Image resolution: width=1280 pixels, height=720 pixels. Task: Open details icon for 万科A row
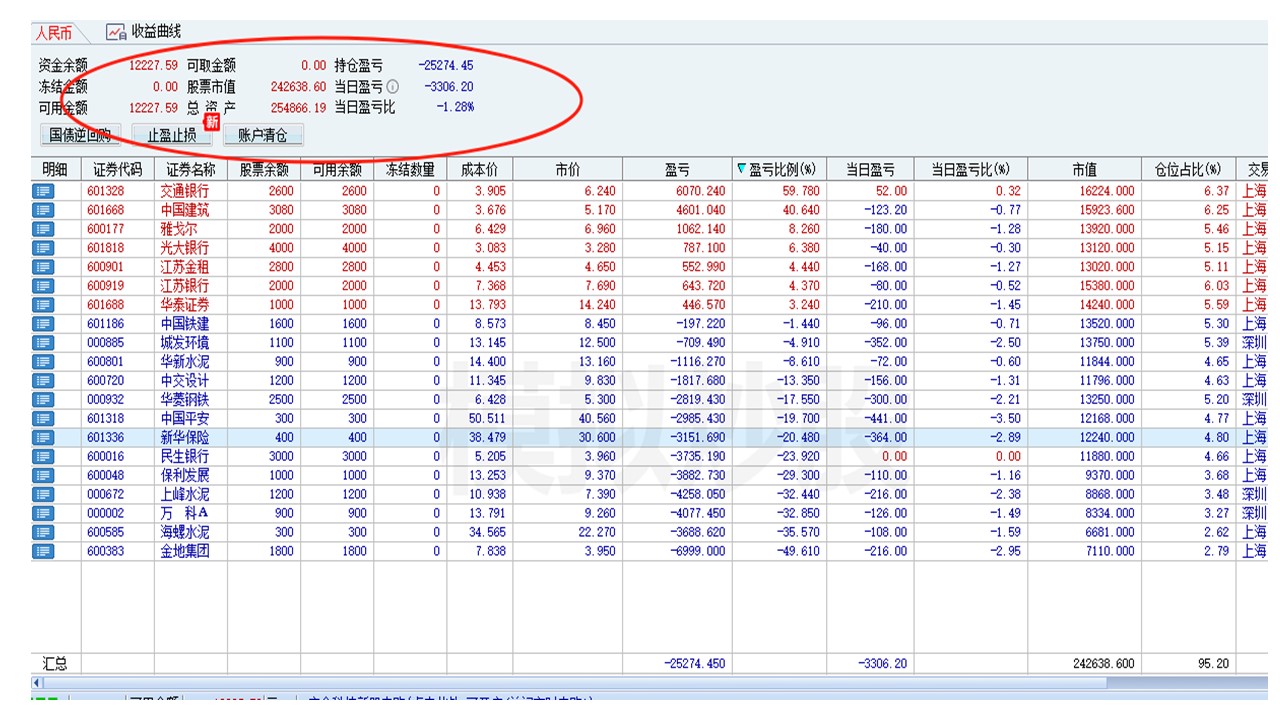tap(43, 513)
